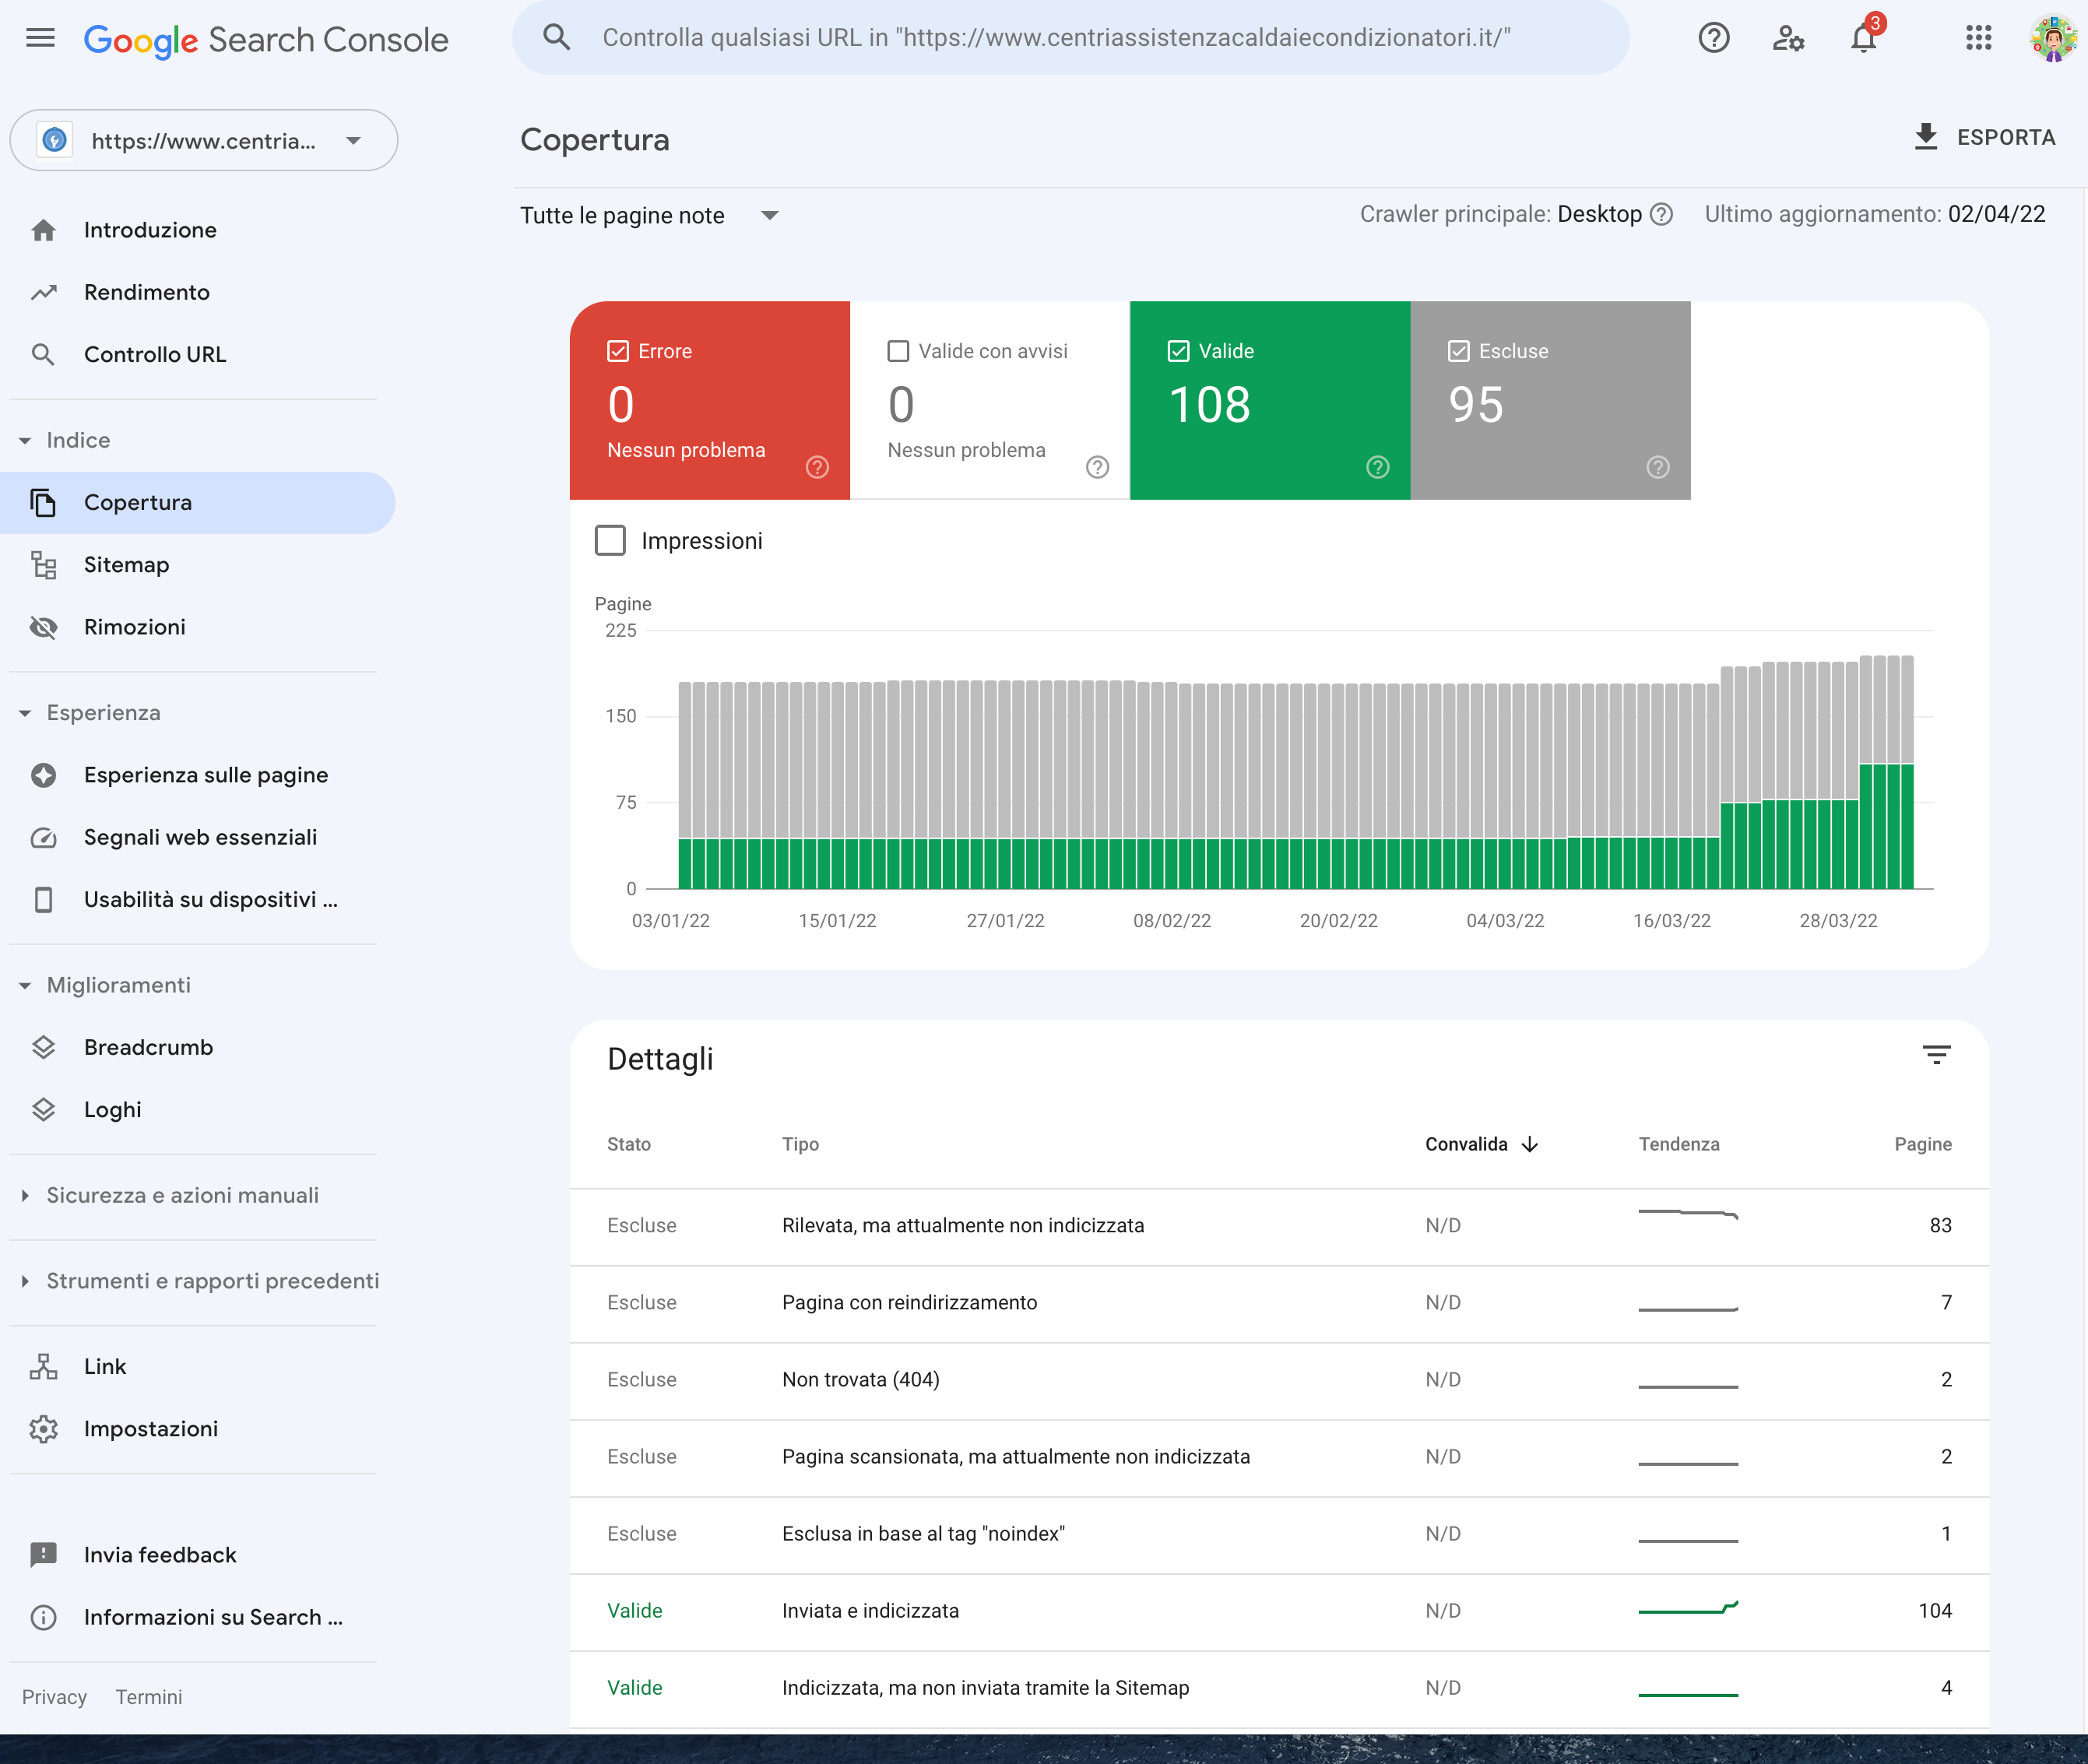Viewport: 2088px width, 1764px height.
Task: Click the help icon in Escluse card
Action: tap(1658, 467)
